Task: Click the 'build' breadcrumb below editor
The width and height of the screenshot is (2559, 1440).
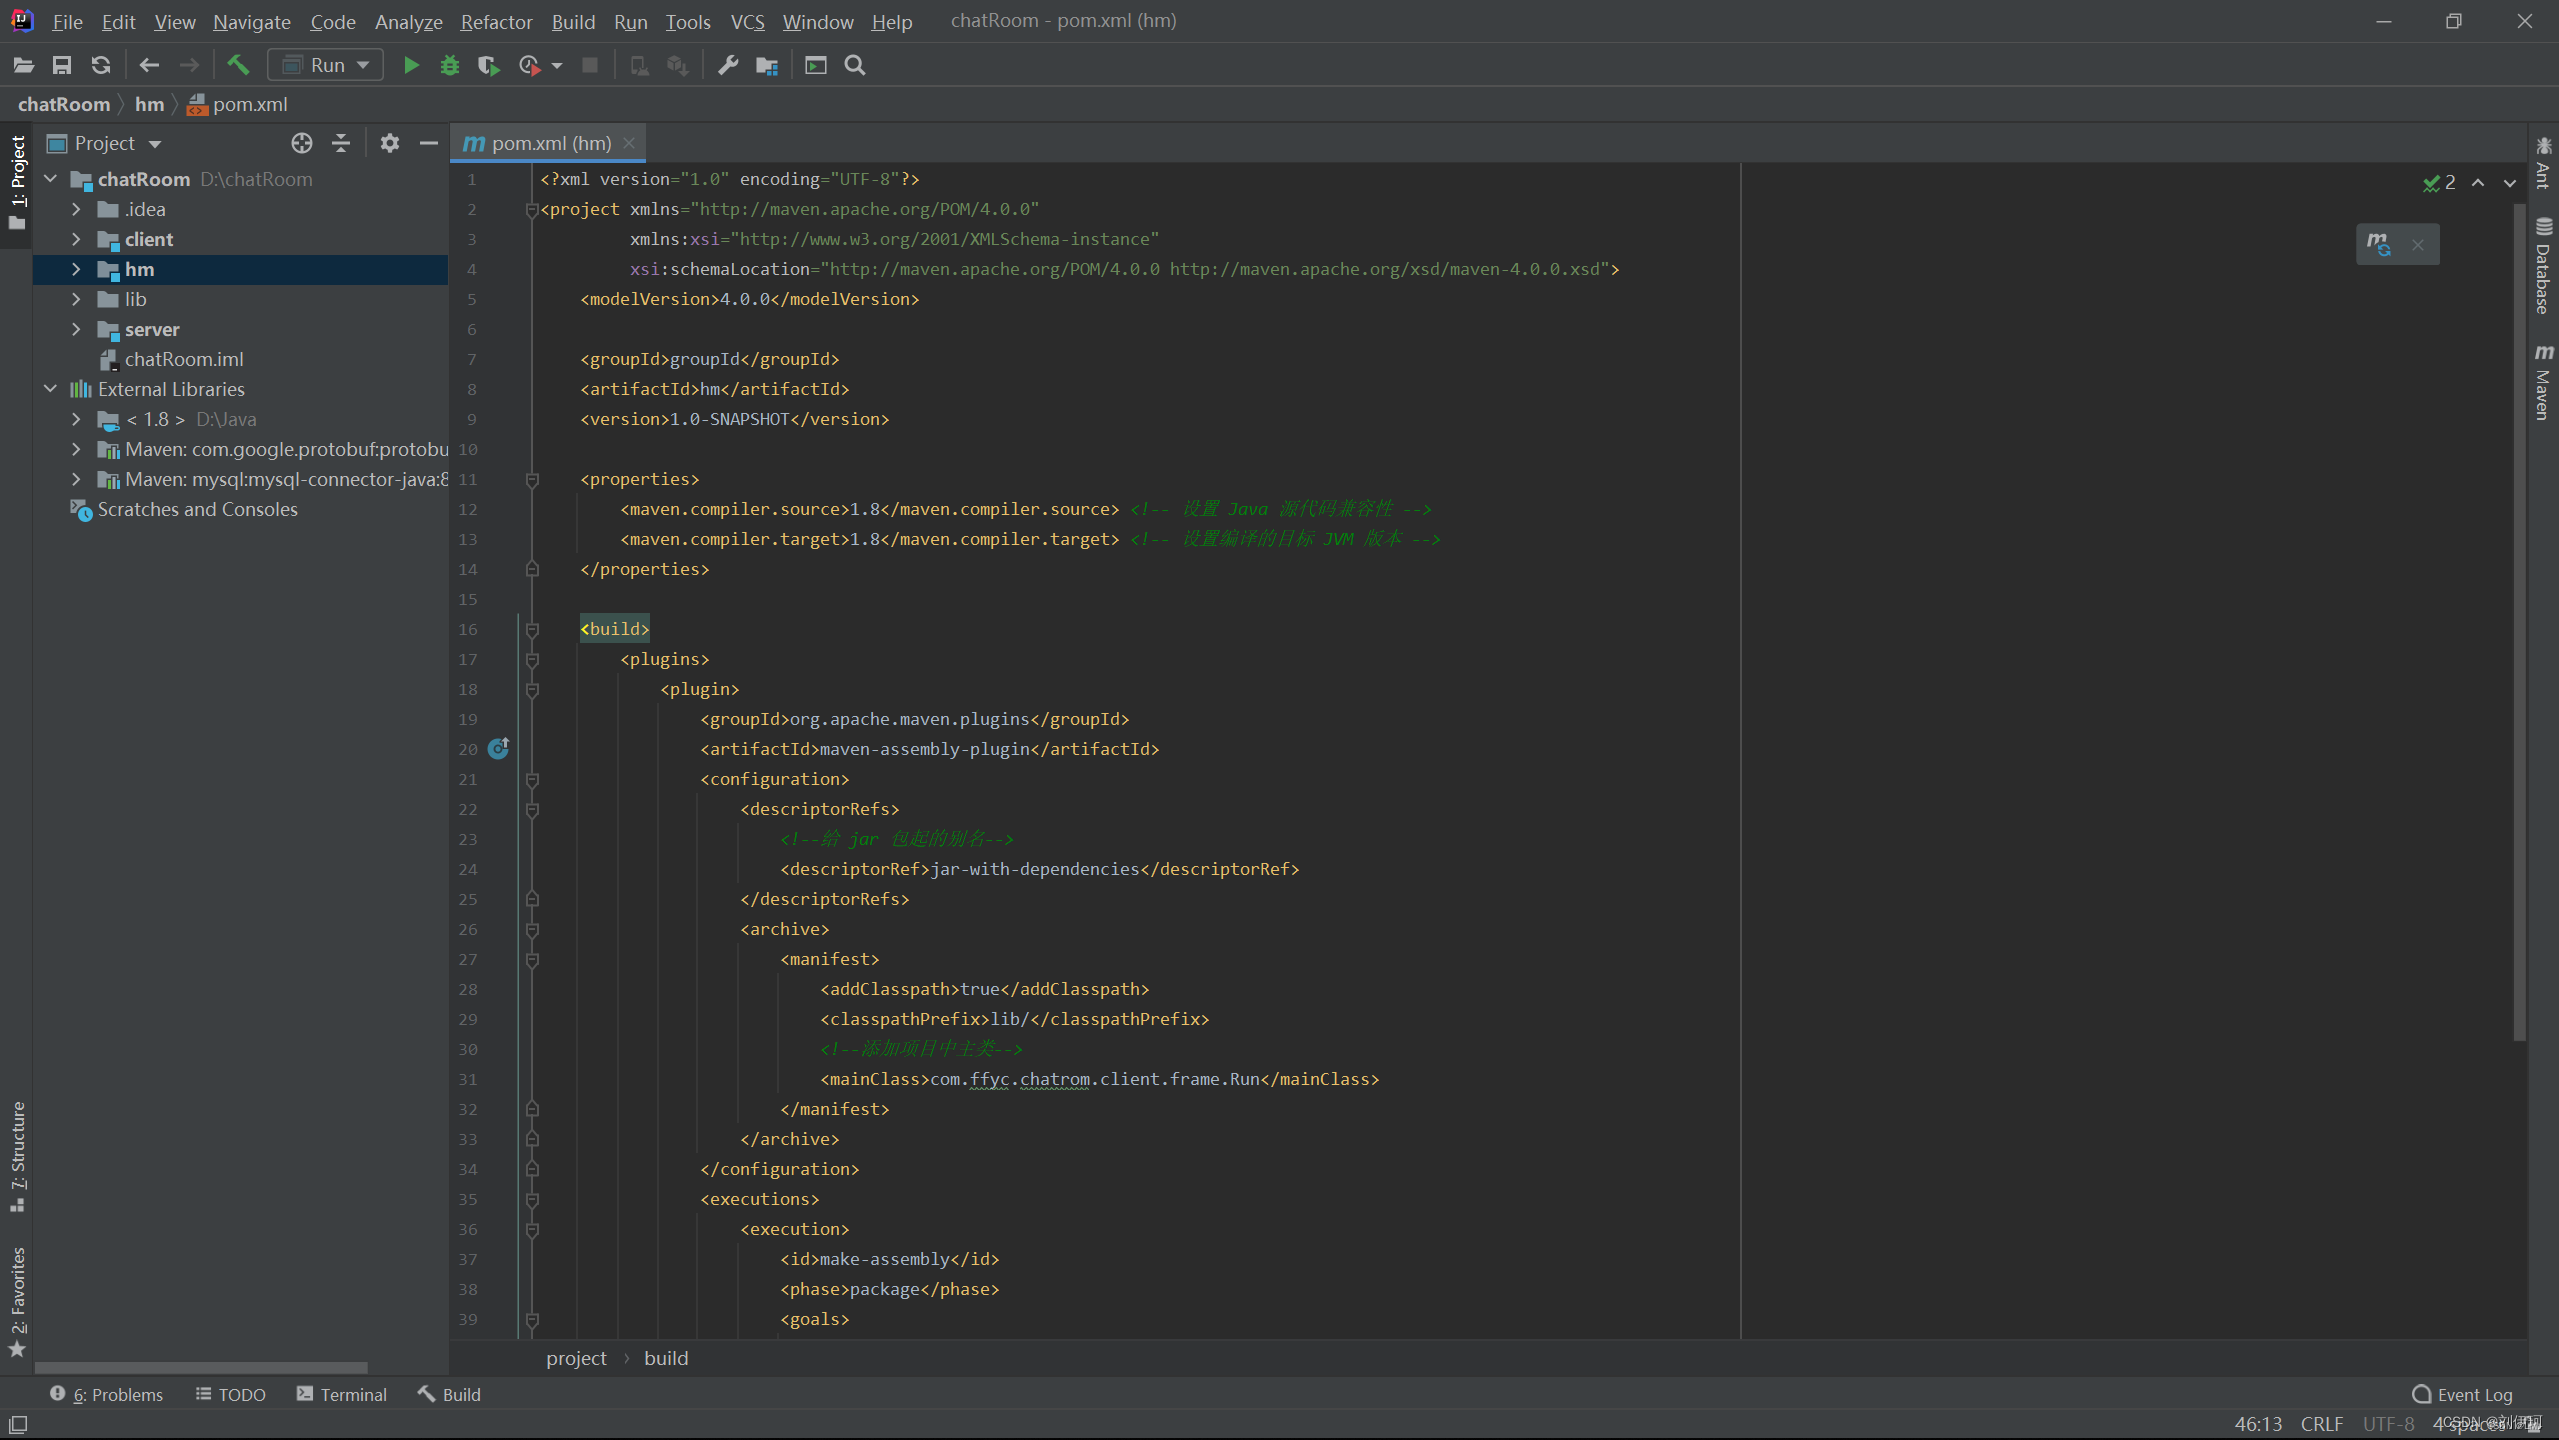Action: coord(666,1358)
